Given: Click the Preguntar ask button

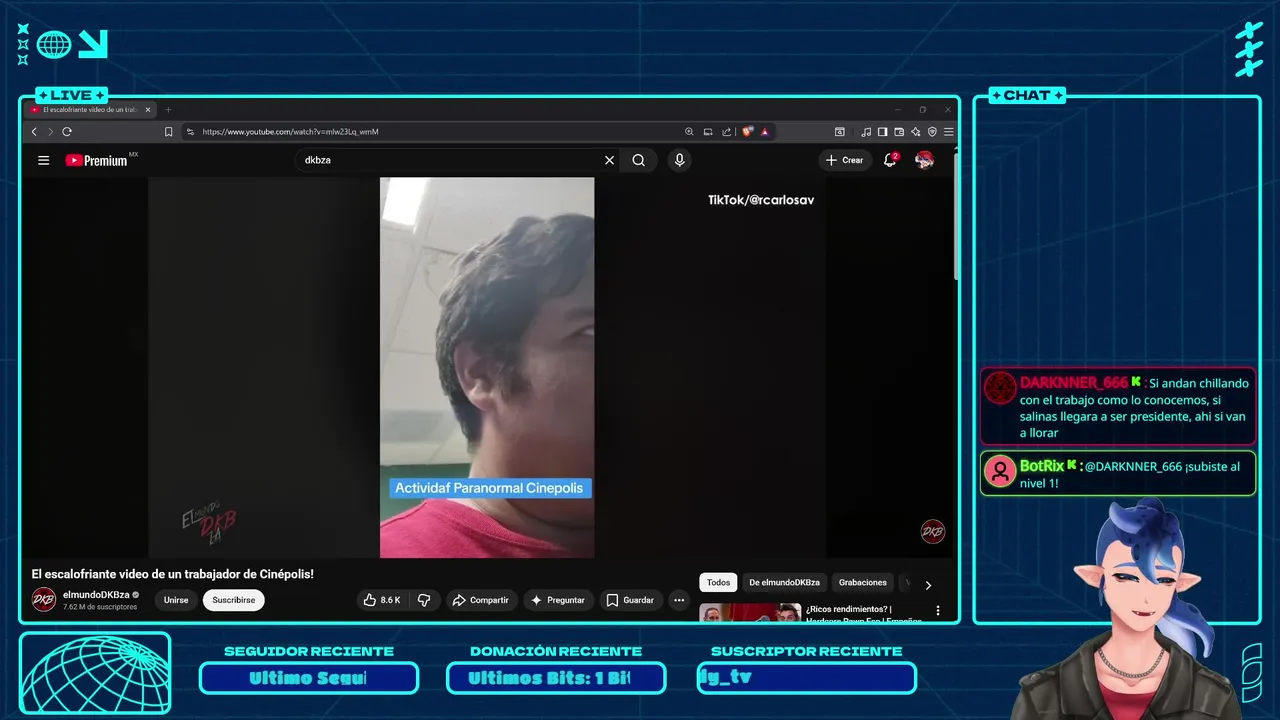Looking at the screenshot, I should [558, 600].
